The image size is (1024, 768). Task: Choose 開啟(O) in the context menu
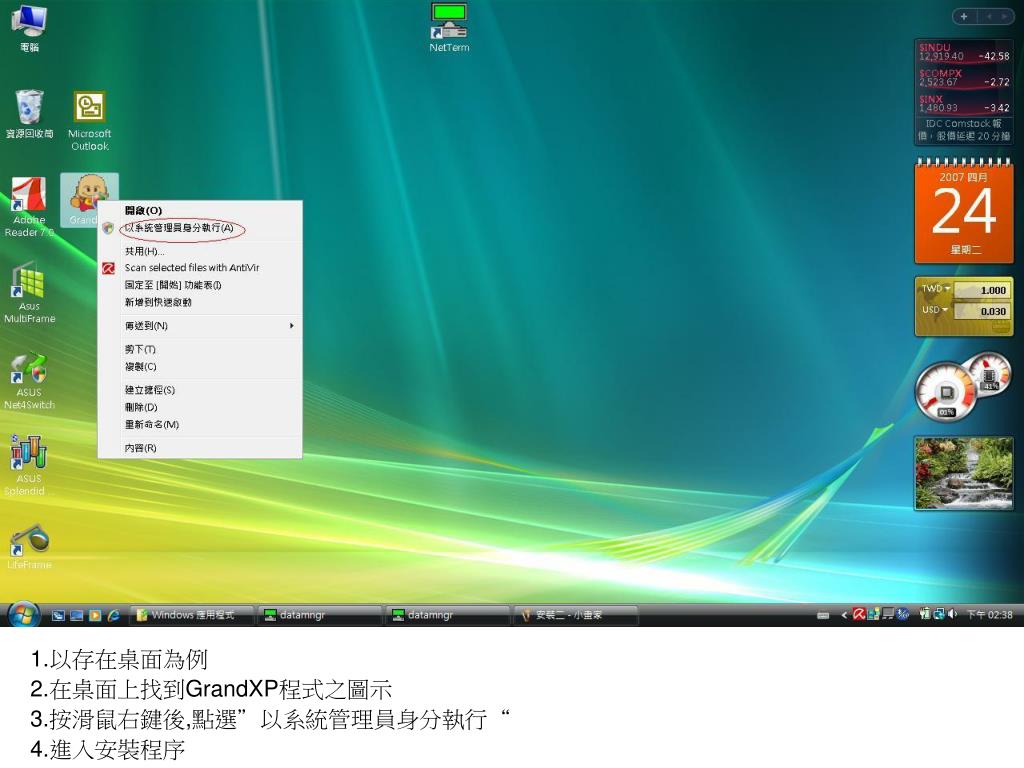(200, 210)
